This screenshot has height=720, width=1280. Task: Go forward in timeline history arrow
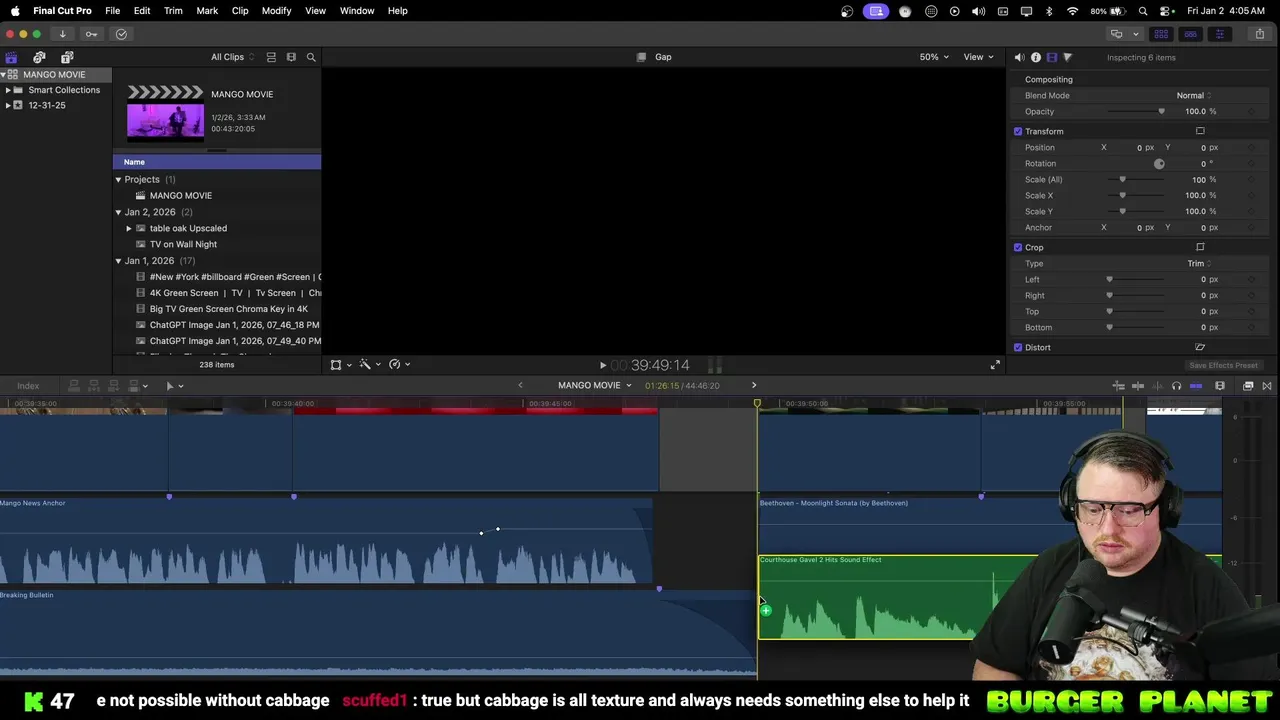[754, 386]
